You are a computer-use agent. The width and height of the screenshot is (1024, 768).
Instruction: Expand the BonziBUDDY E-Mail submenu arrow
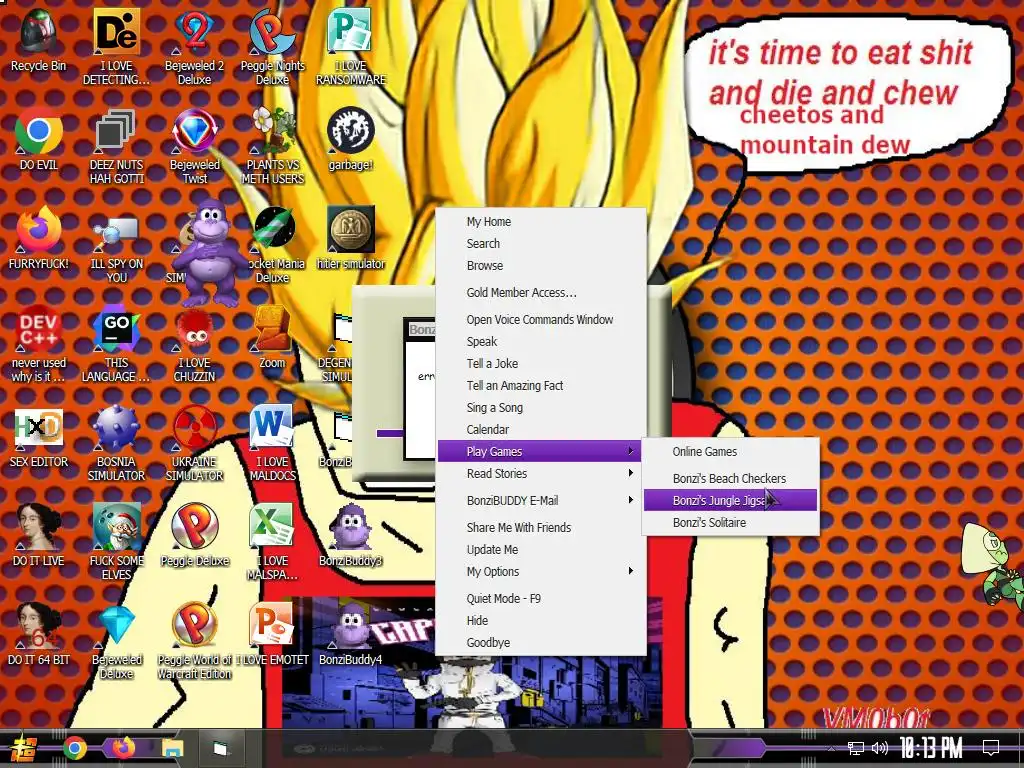[x=630, y=500]
